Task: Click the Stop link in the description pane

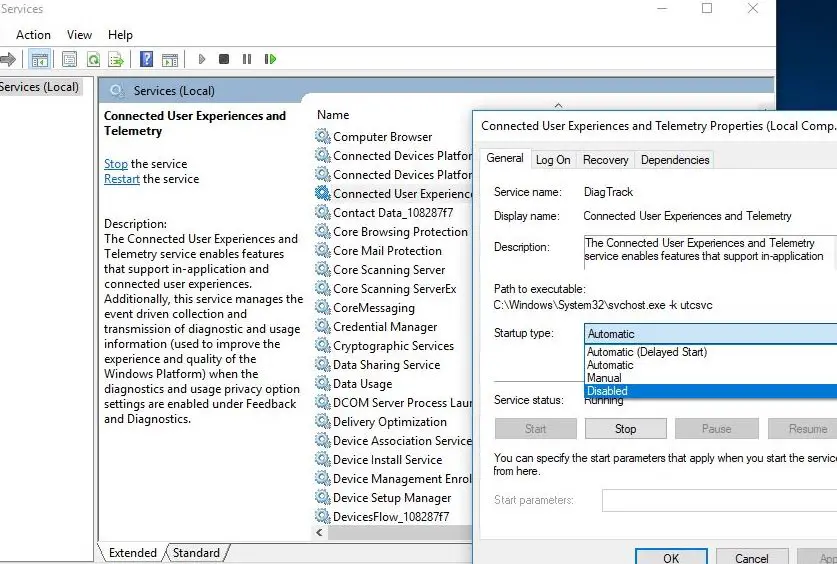Action: coord(115,164)
